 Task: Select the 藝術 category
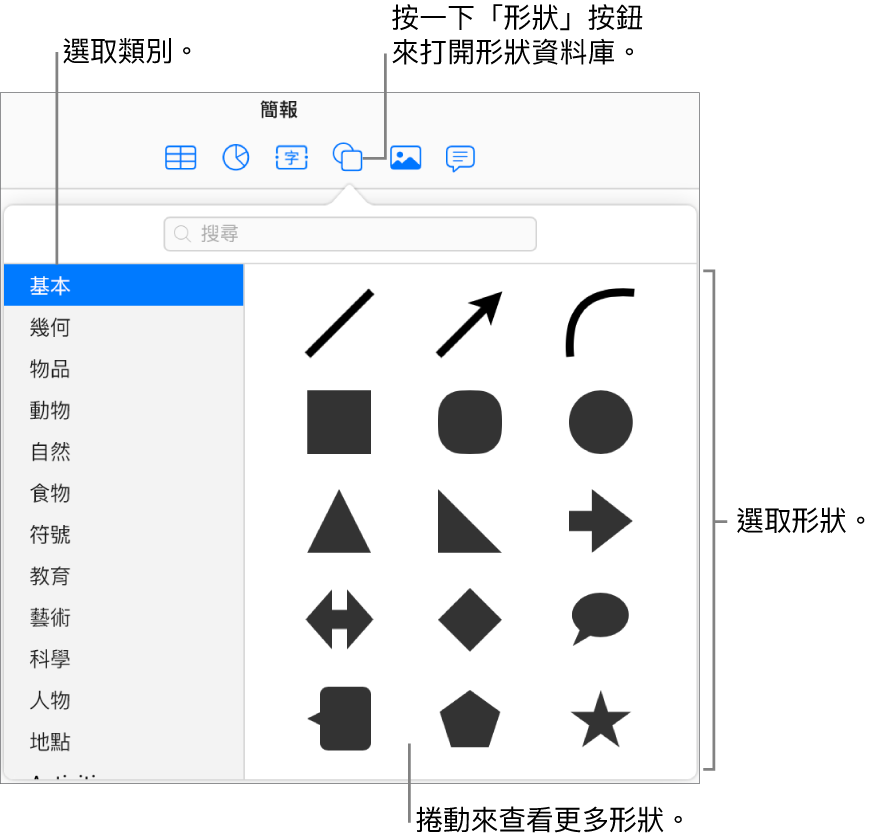click(x=124, y=618)
